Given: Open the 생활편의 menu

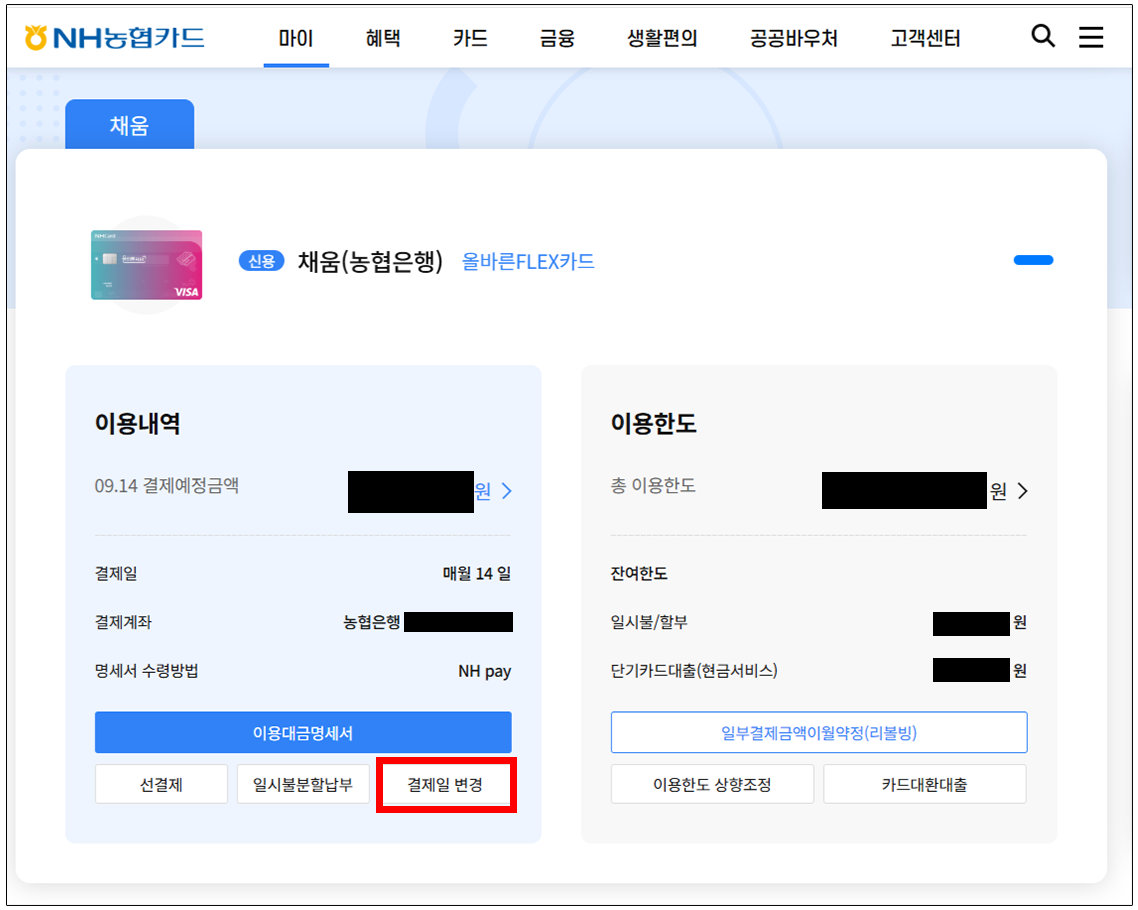Looking at the screenshot, I should click(x=662, y=39).
